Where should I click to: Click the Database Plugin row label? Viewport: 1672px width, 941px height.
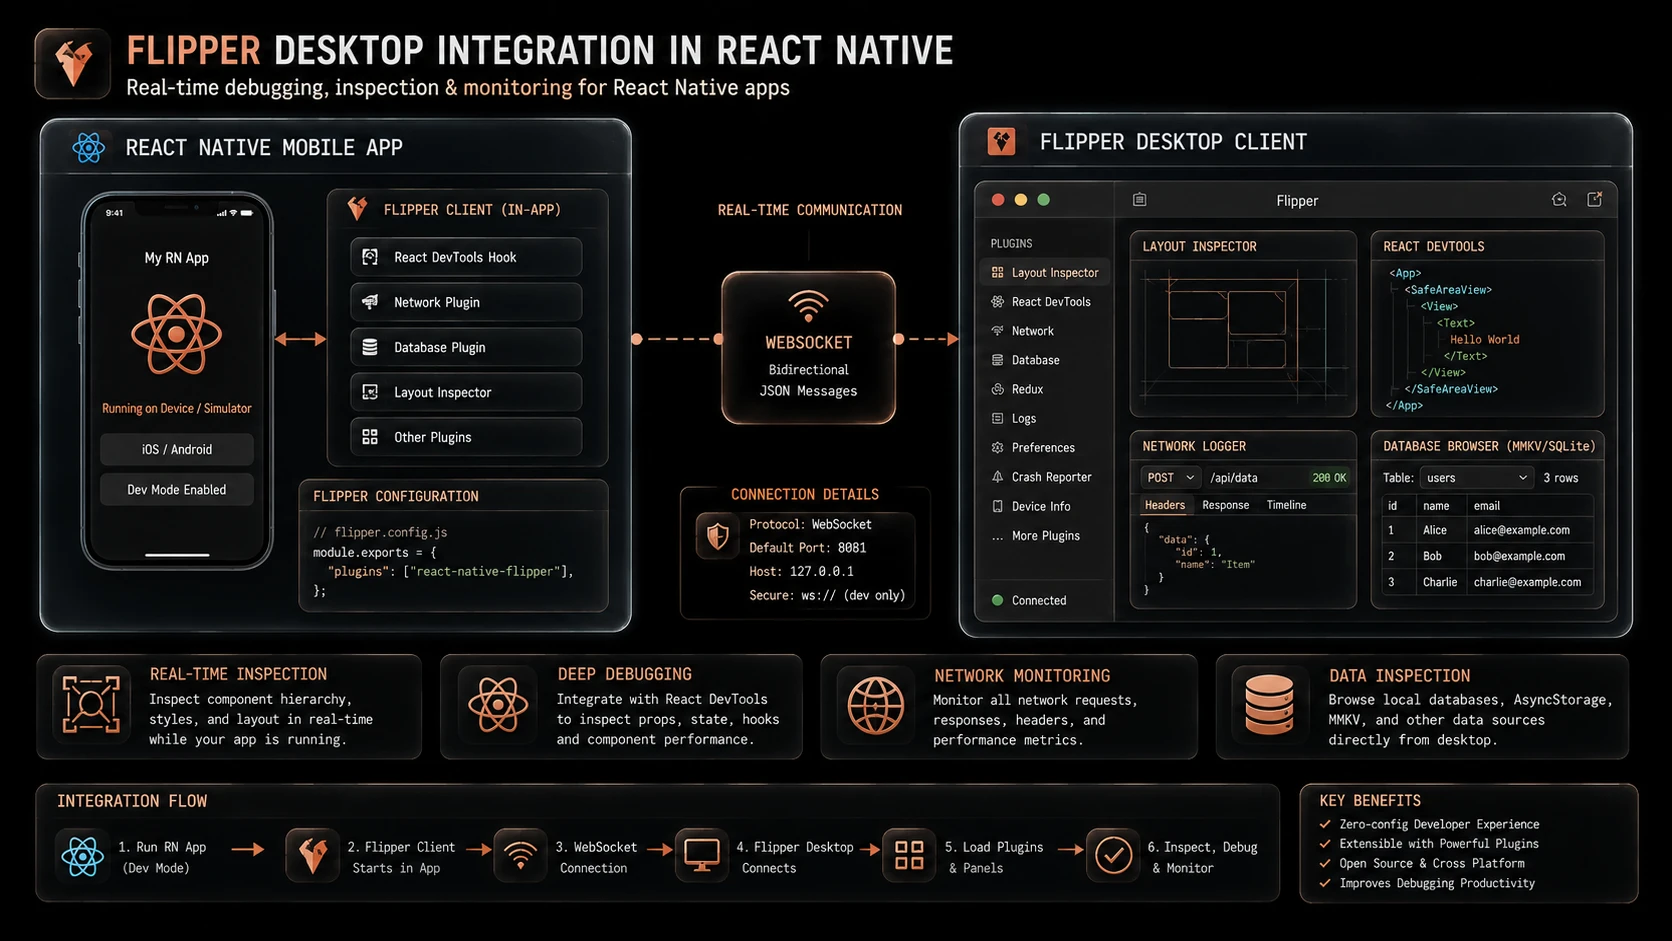(440, 347)
